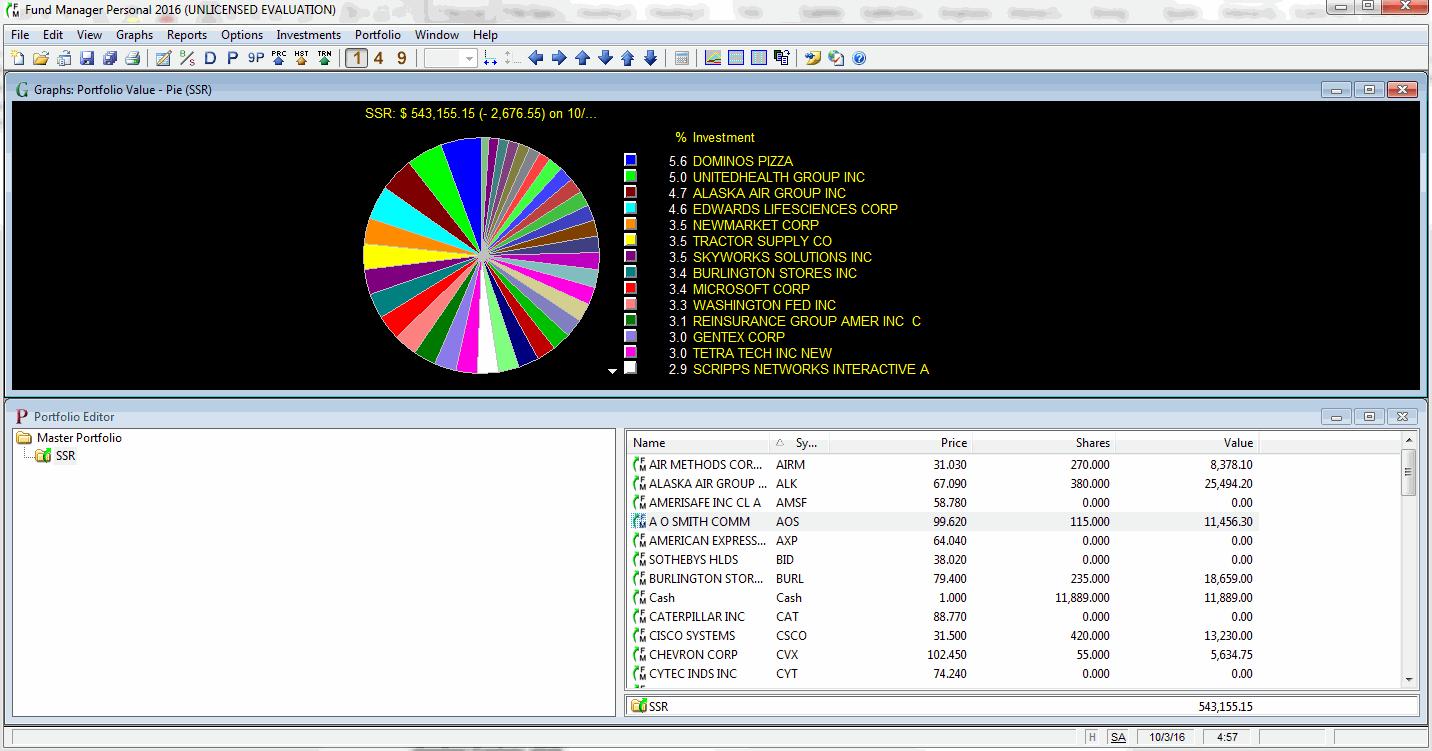Click the blue question mark help icon
The width and height of the screenshot is (1432, 751).
(859, 58)
